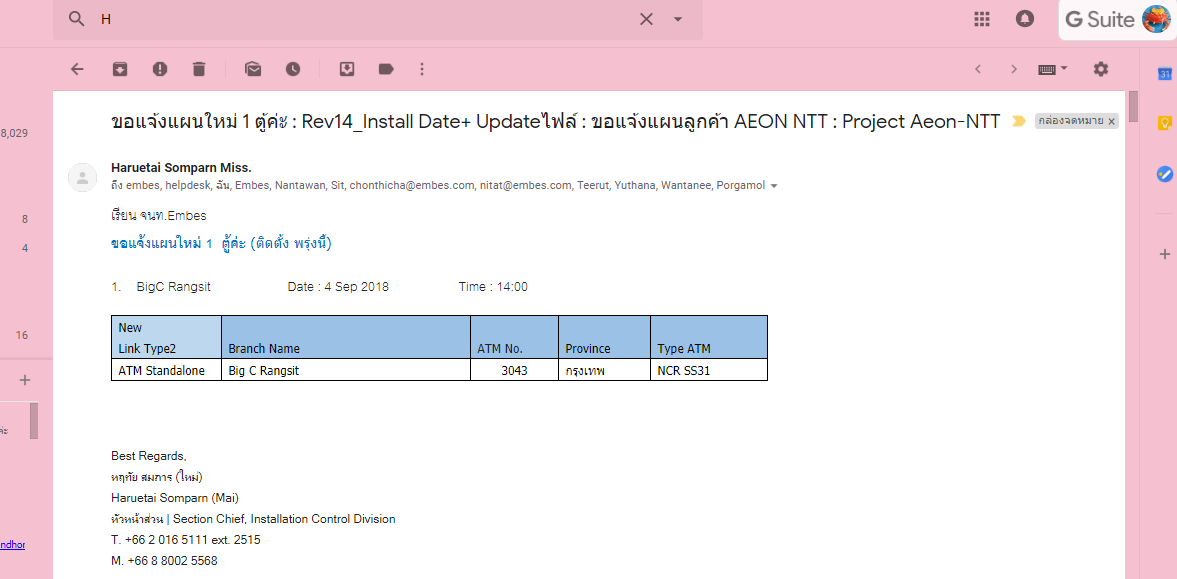1177x579 pixels.
Task: Click ATM number 3043 cell
Action: point(515,370)
